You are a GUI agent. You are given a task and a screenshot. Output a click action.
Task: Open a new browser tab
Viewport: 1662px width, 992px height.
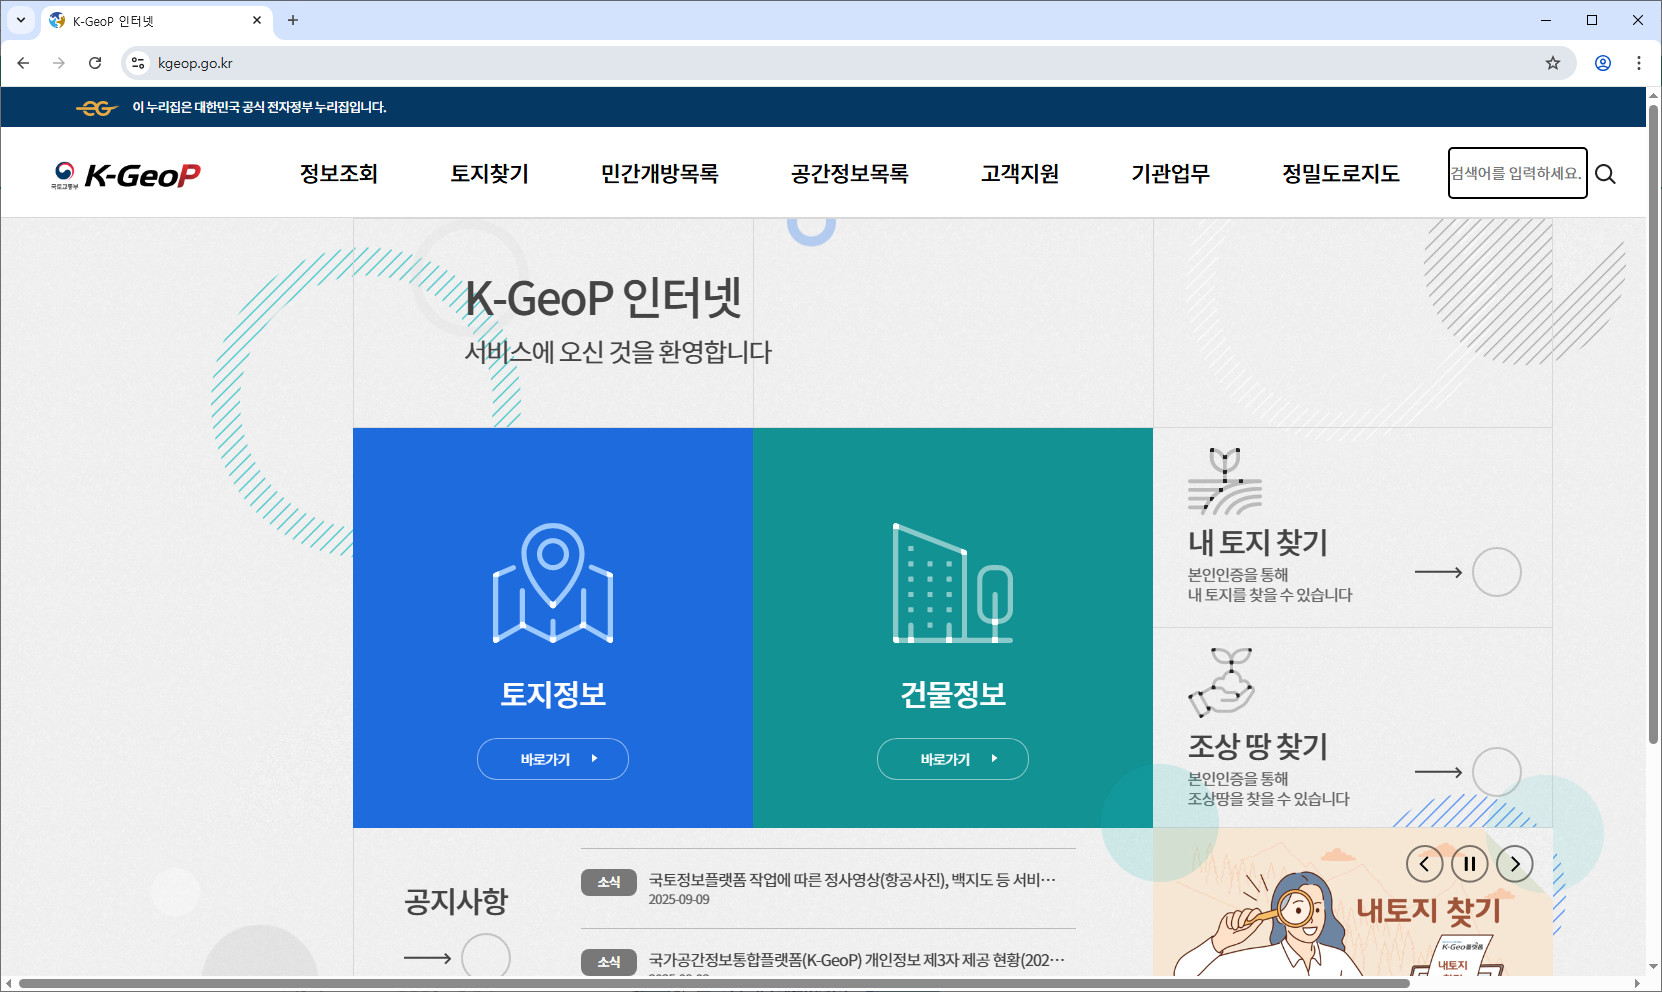coord(293,20)
